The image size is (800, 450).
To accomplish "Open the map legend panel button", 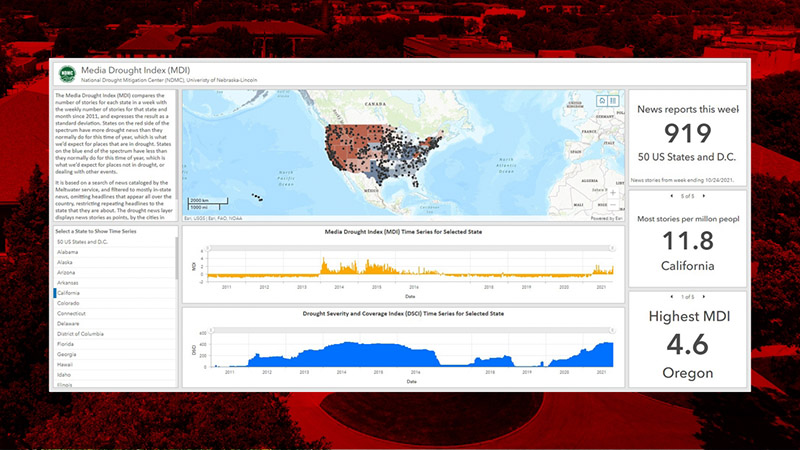I will click(x=614, y=101).
